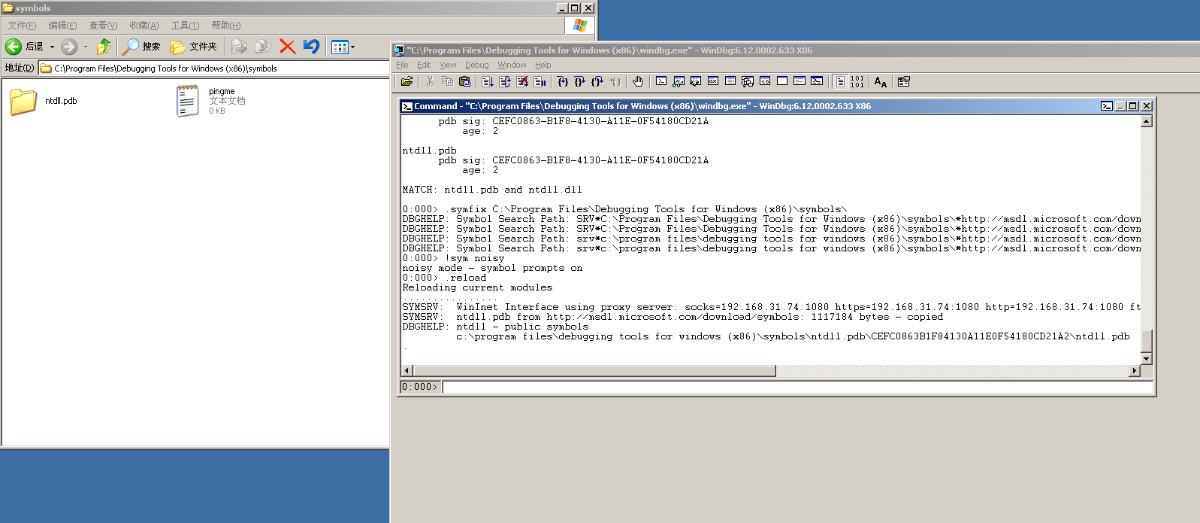This screenshot has height=523, width=1200.
Task: Click the Command window horizontal scrollbar right arrow
Action: coord(1134,371)
